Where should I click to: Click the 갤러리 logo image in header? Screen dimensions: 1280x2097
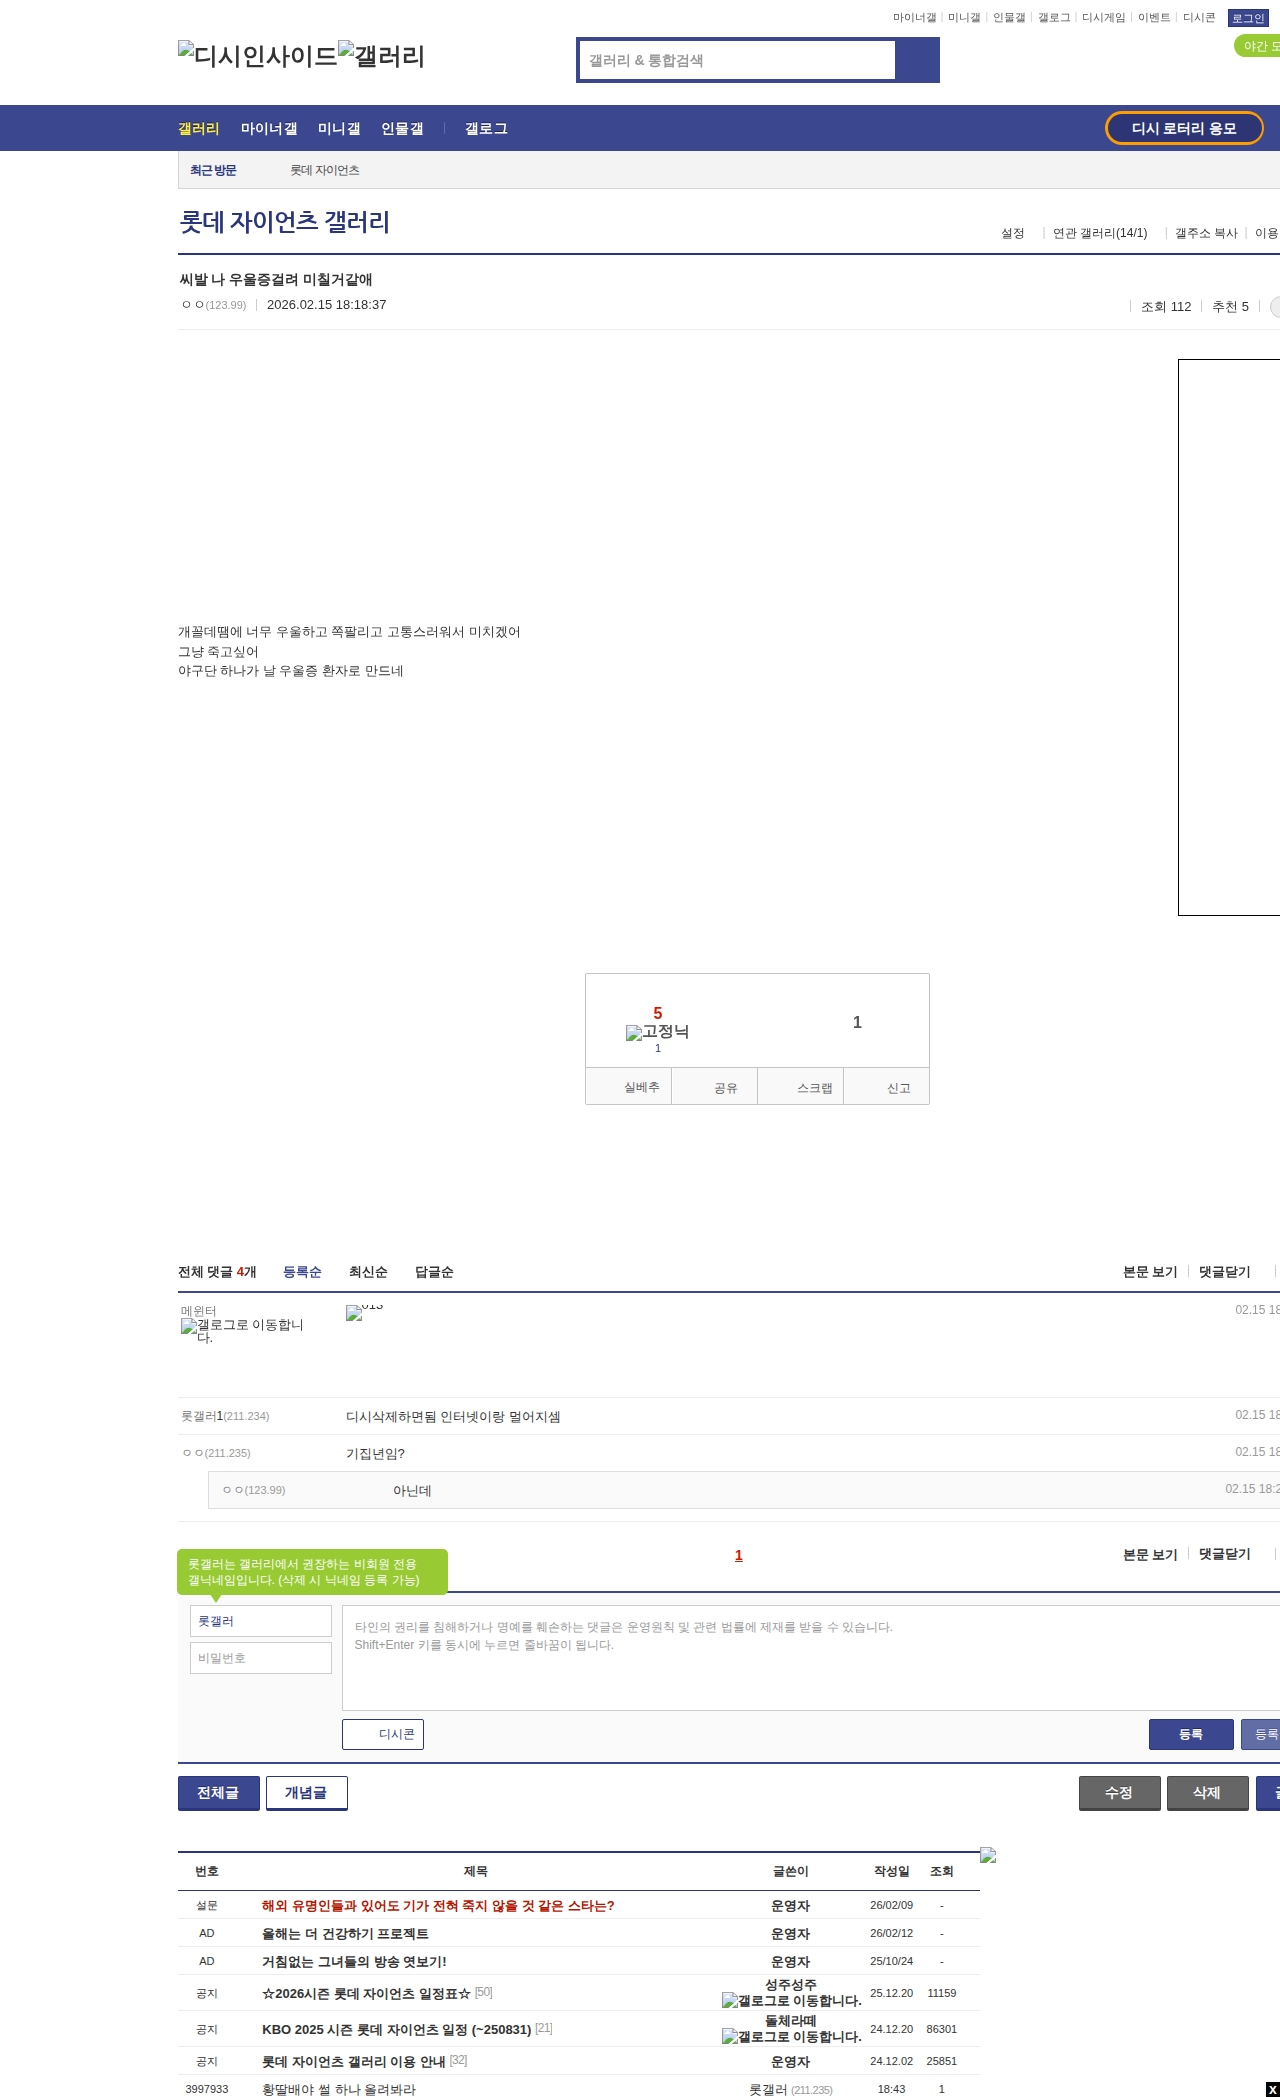tap(381, 56)
